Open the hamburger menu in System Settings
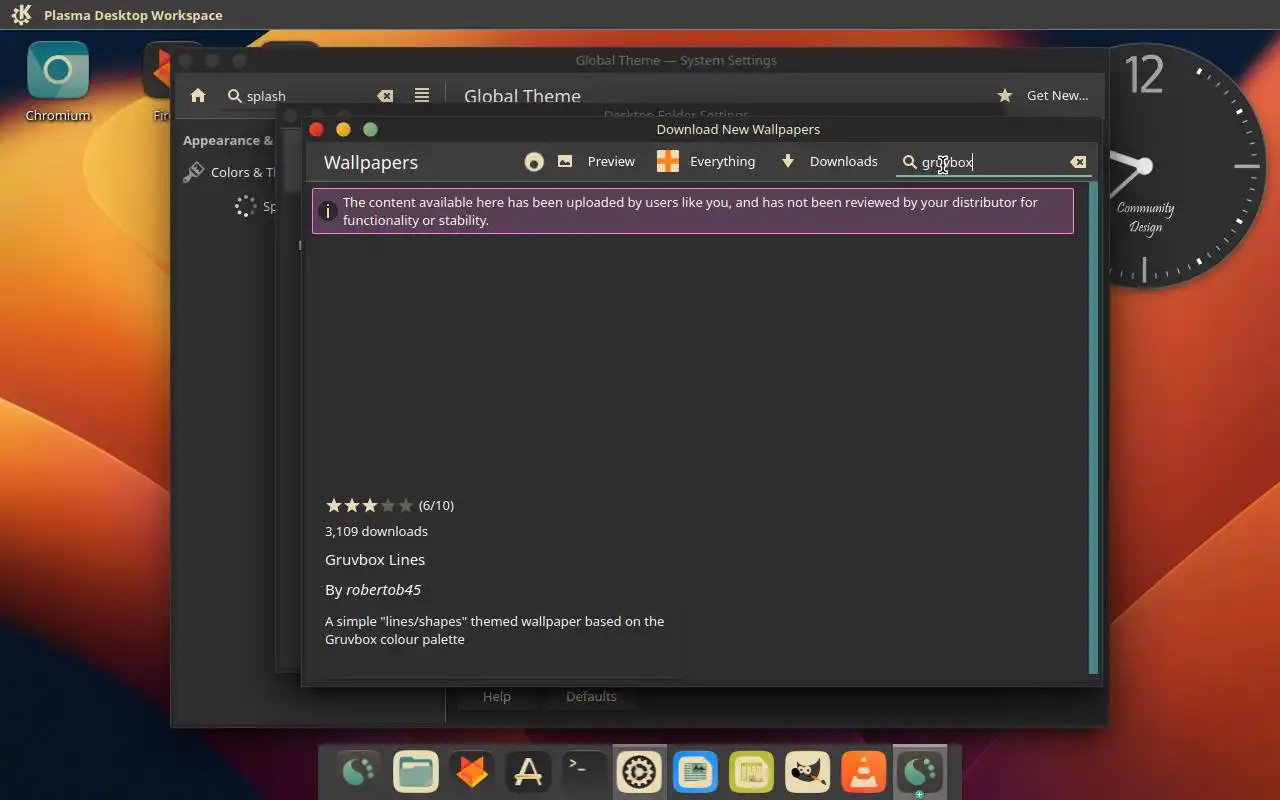This screenshot has width=1280, height=800. point(422,95)
